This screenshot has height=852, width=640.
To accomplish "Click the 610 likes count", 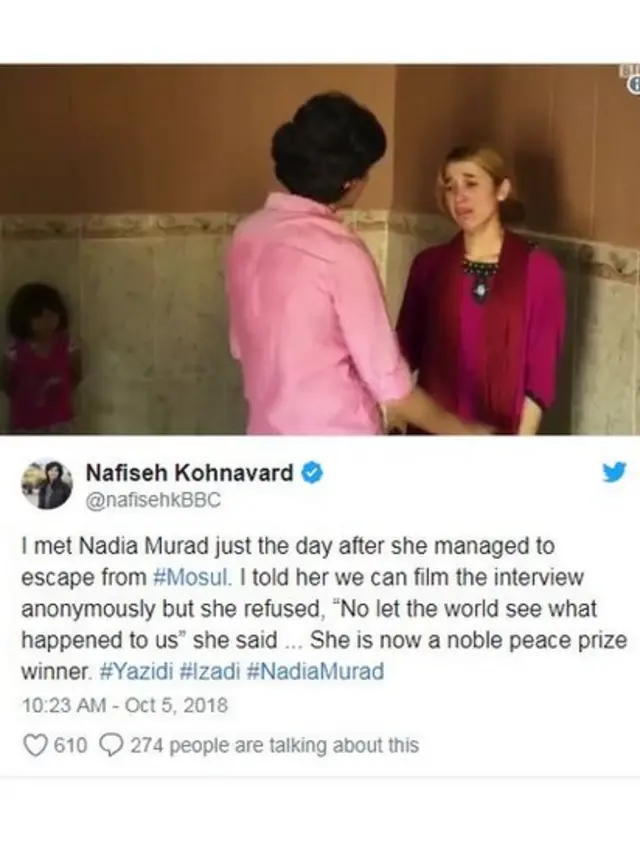I will click(71, 746).
